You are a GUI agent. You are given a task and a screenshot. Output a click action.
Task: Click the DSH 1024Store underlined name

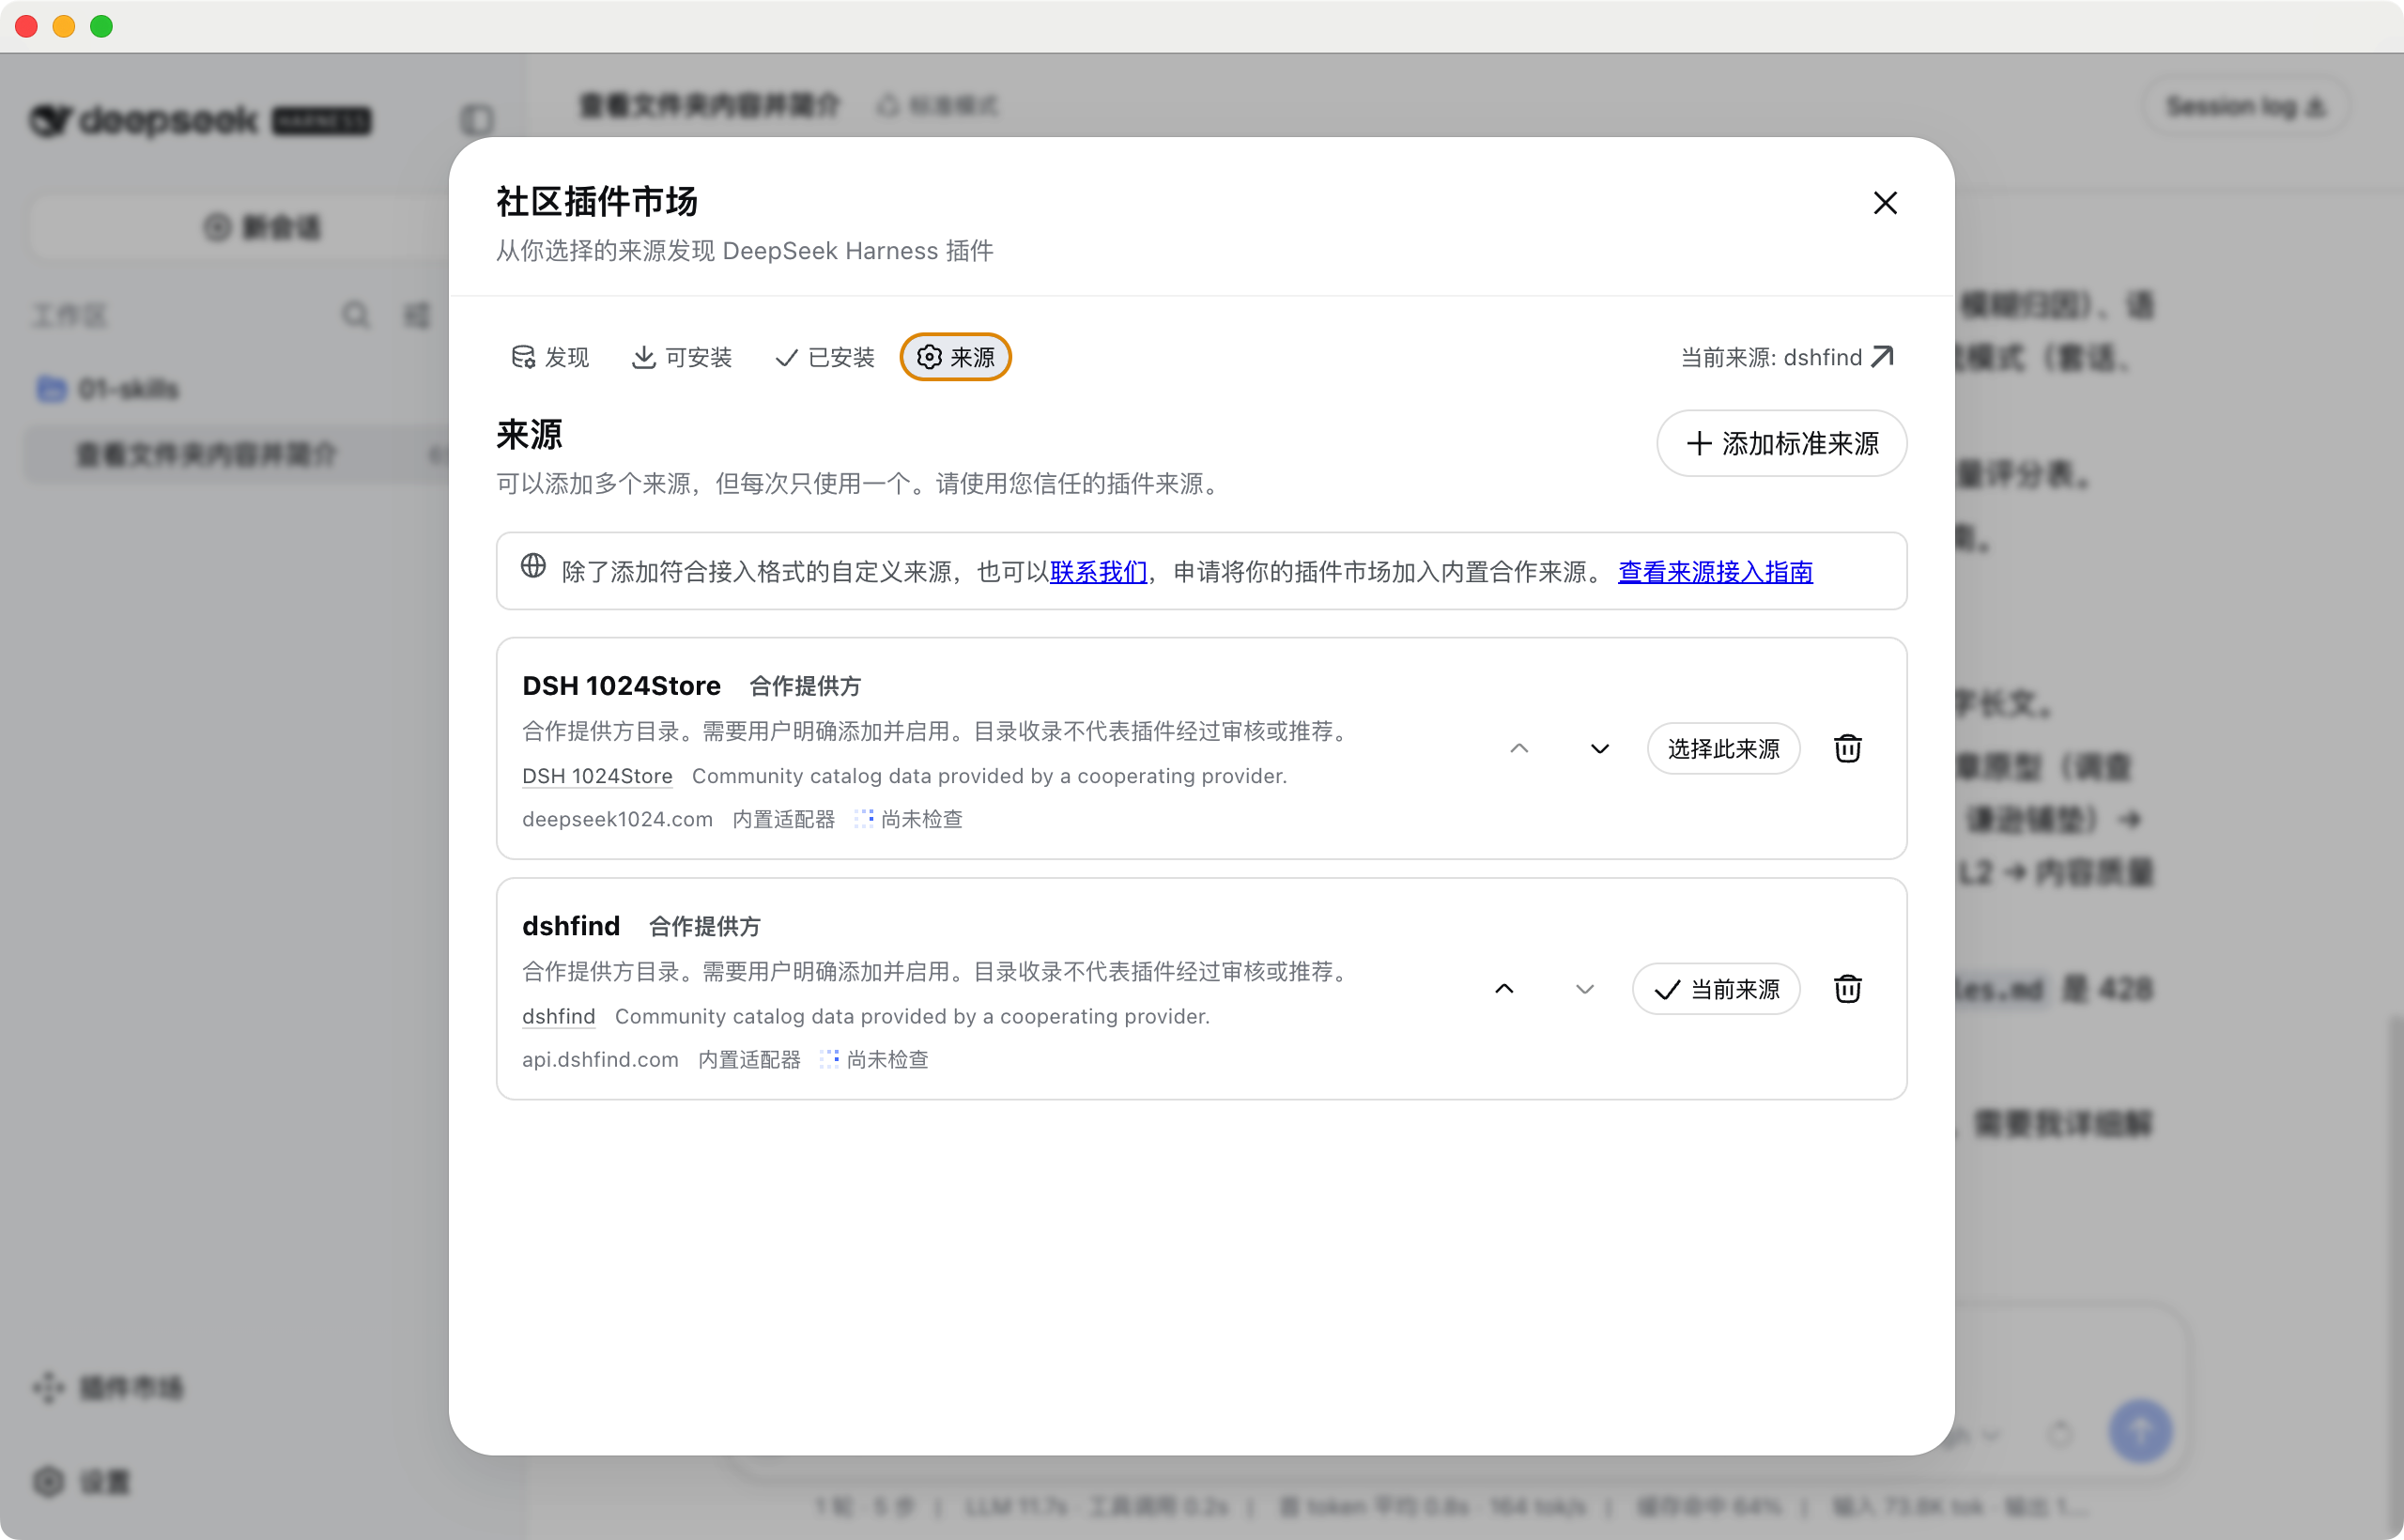597,776
